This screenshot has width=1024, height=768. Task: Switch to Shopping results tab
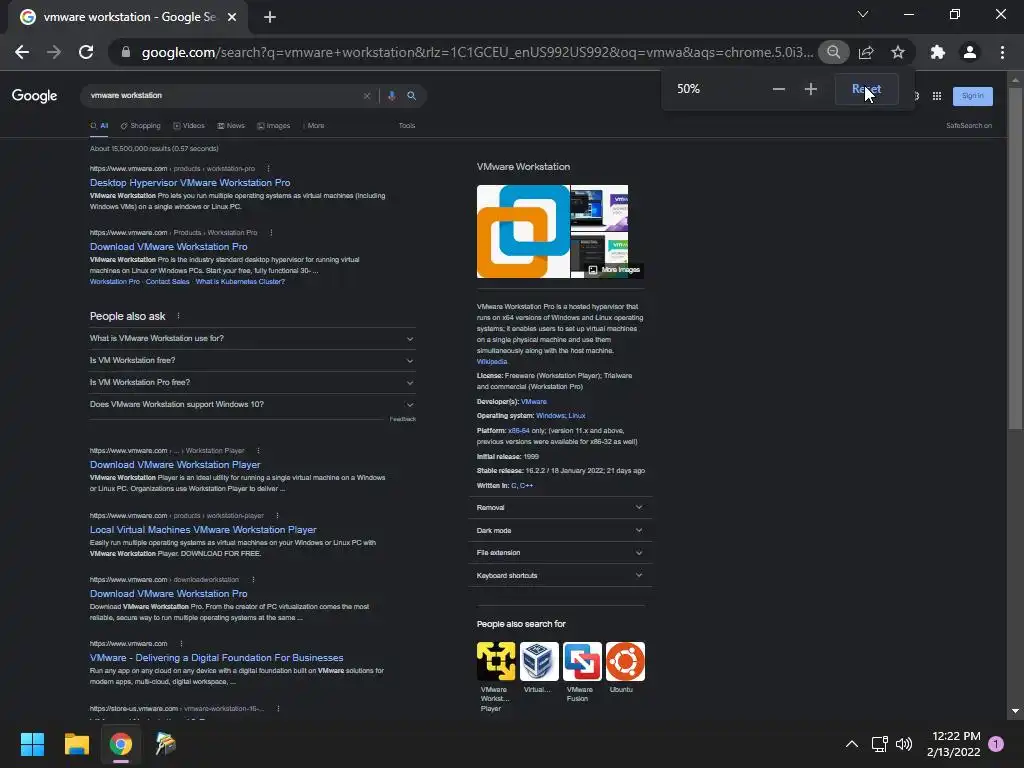click(140, 125)
